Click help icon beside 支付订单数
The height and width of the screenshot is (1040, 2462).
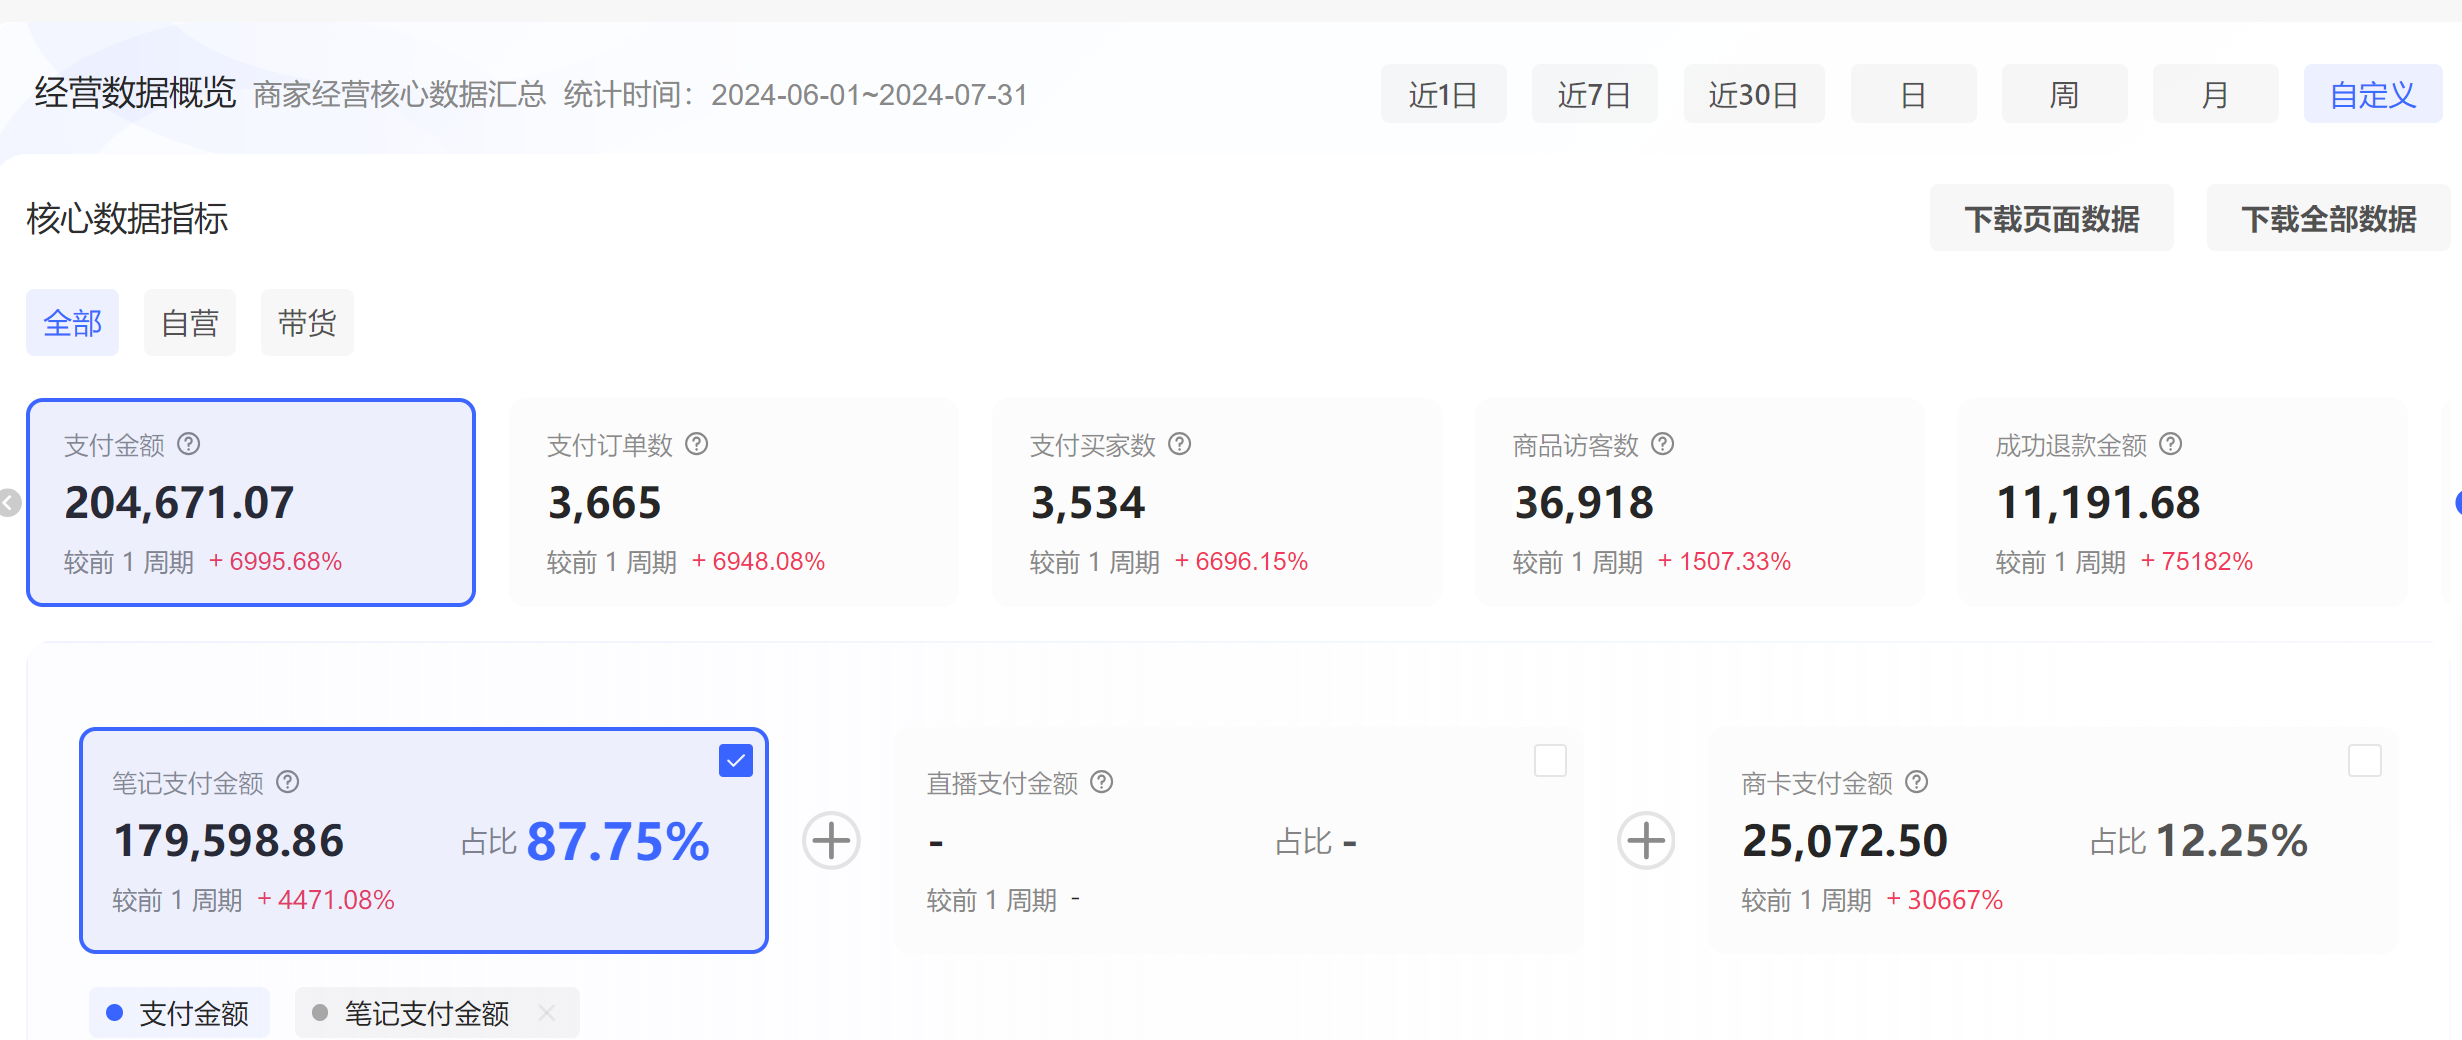click(697, 444)
